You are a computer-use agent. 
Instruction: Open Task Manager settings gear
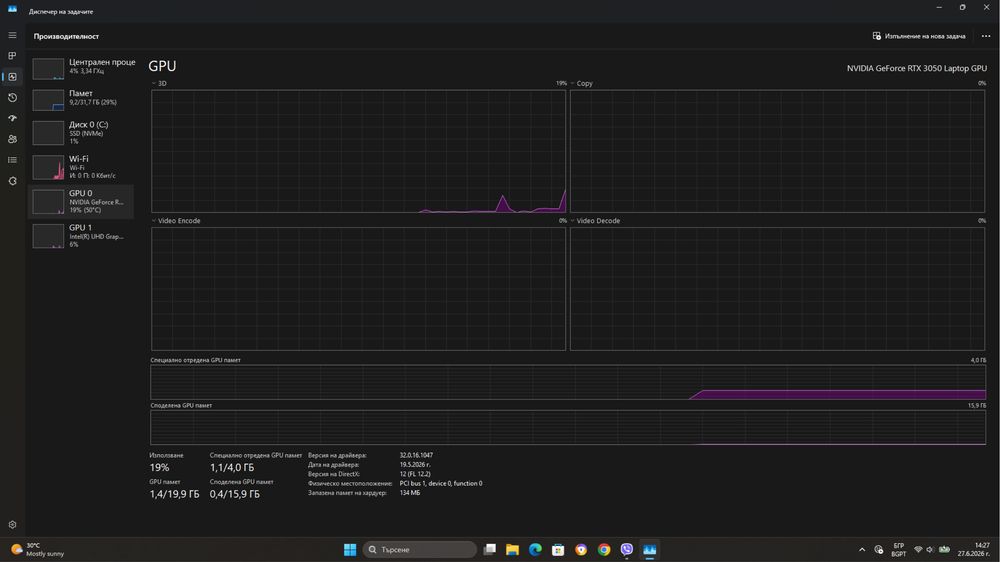(x=12, y=524)
